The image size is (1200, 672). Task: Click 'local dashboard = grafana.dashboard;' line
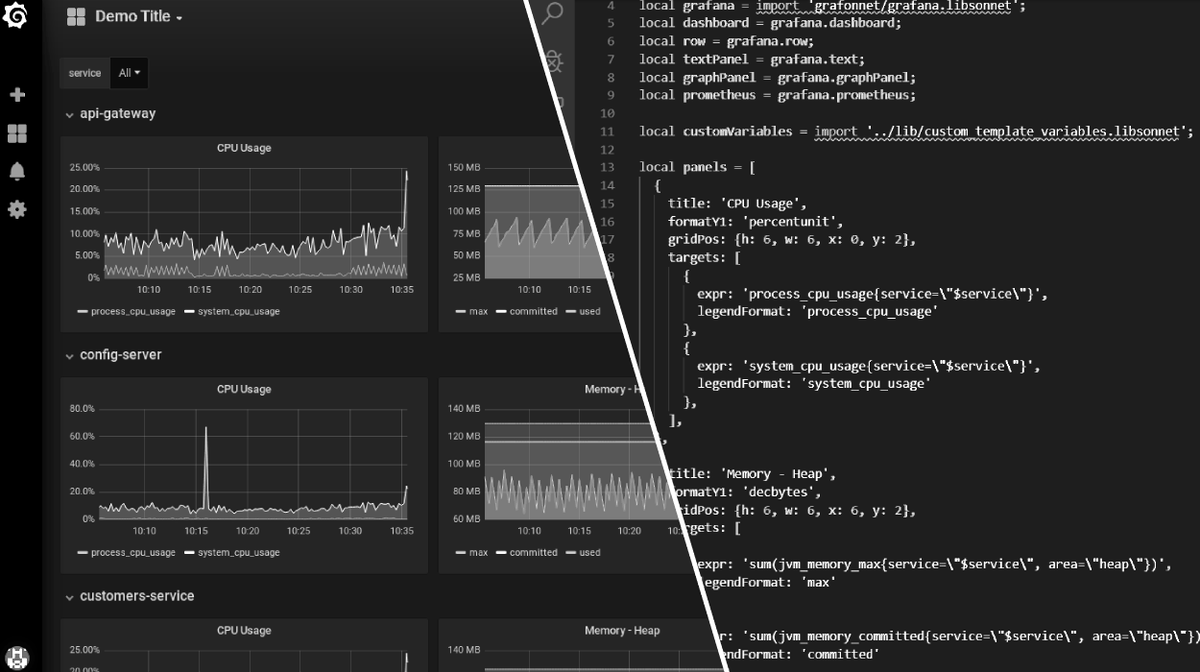coord(770,23)
